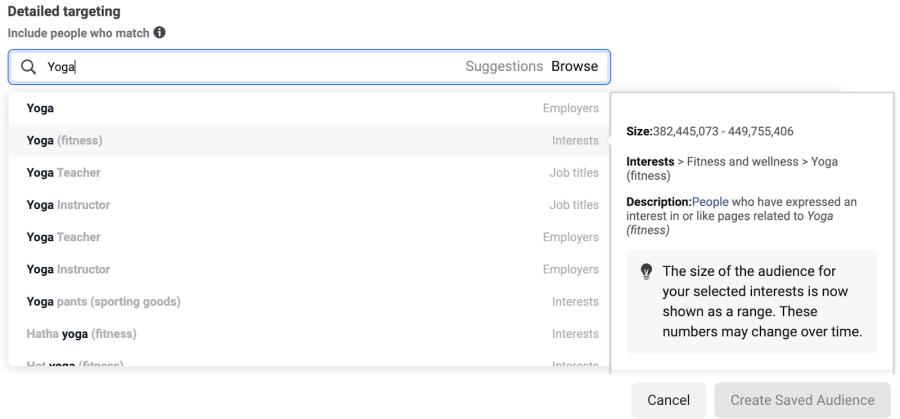
Task: Choose Yoga Instructor job title
Action: click(309, 205)
